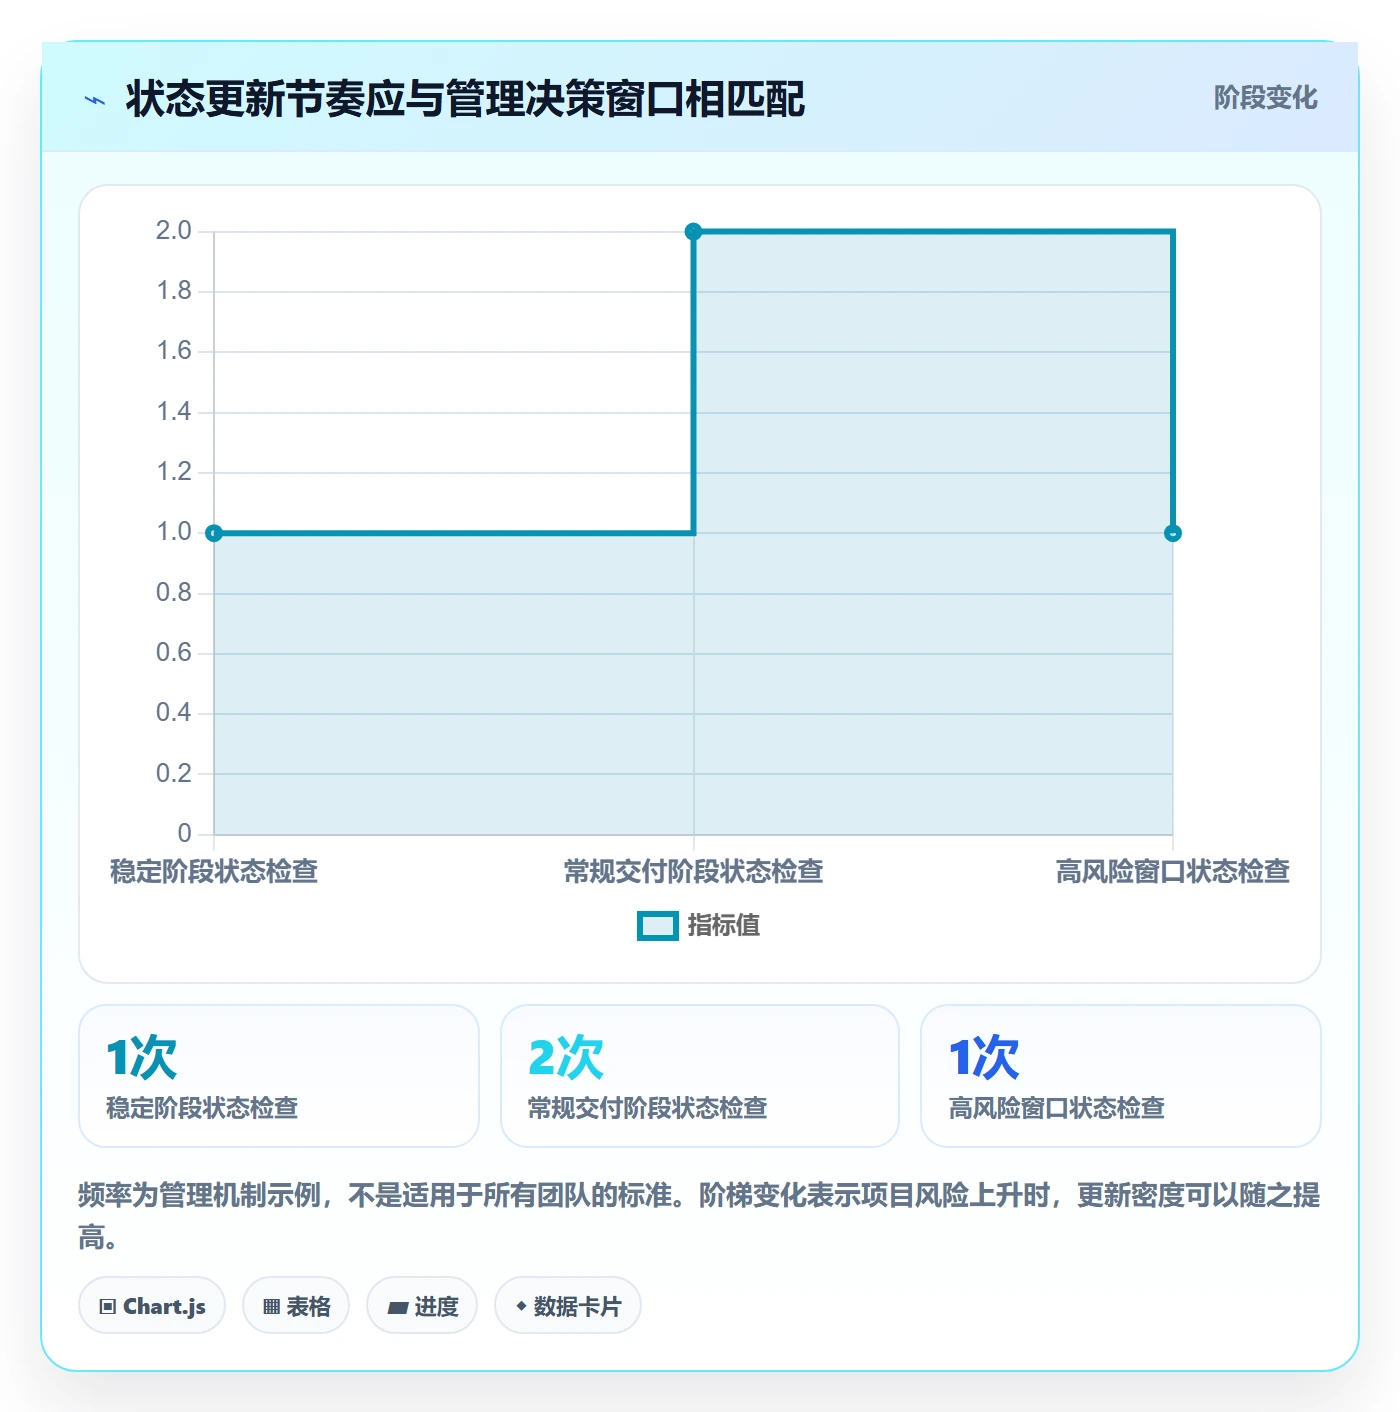Click the 稳定阶段状态检查 card caption

[203, 1108]
